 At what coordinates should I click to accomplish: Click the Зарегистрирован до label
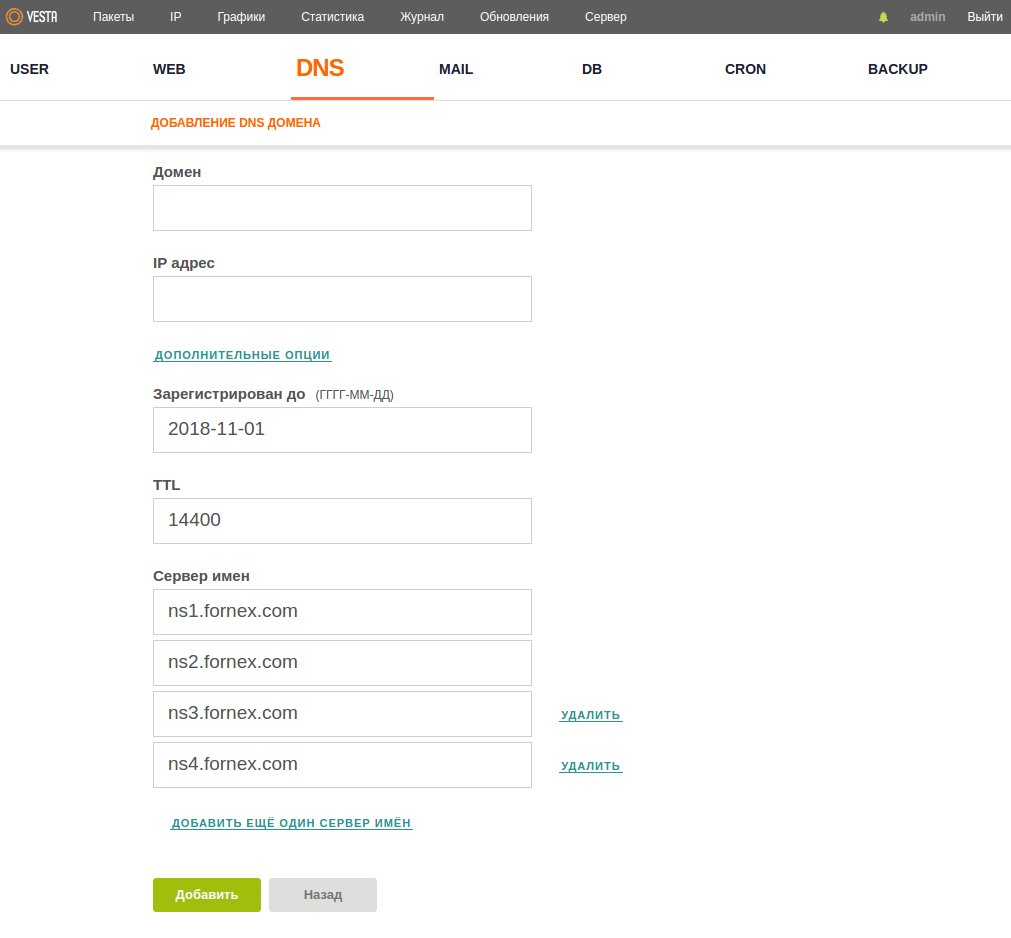pos(229,394)
